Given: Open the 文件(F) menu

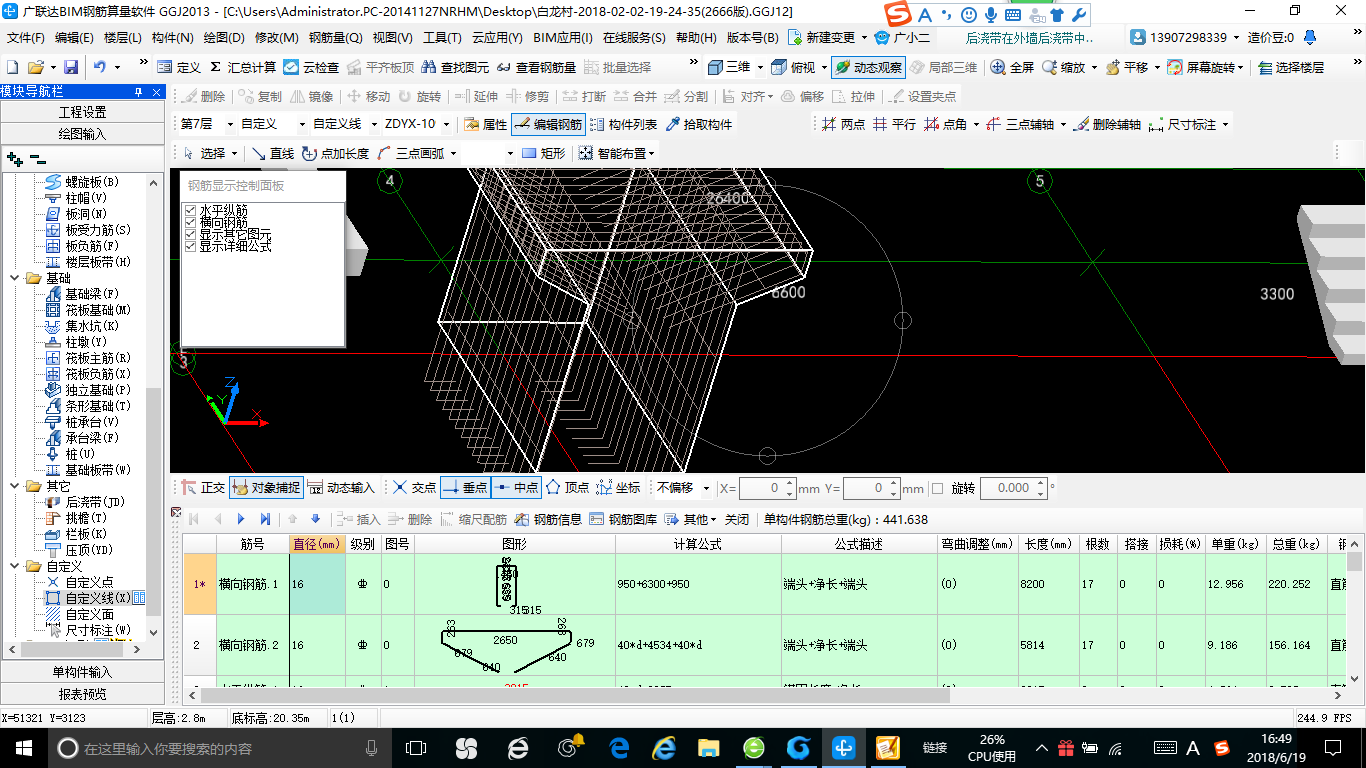Looking at the screenshot, I should 26,37.
